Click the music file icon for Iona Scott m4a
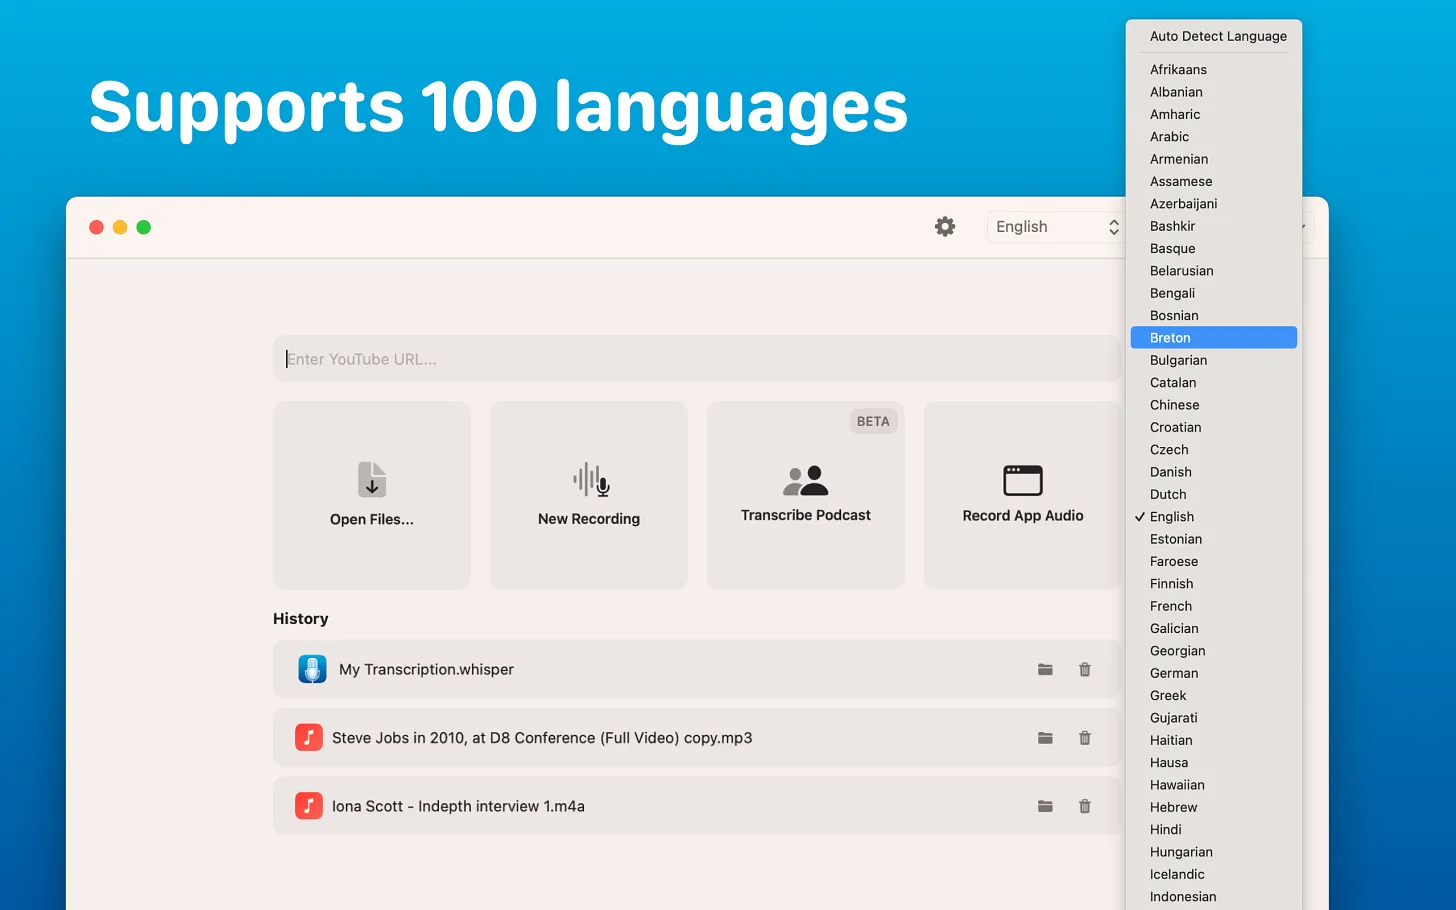This screenshot has width=1456, height=910. (x=309, y=806)
